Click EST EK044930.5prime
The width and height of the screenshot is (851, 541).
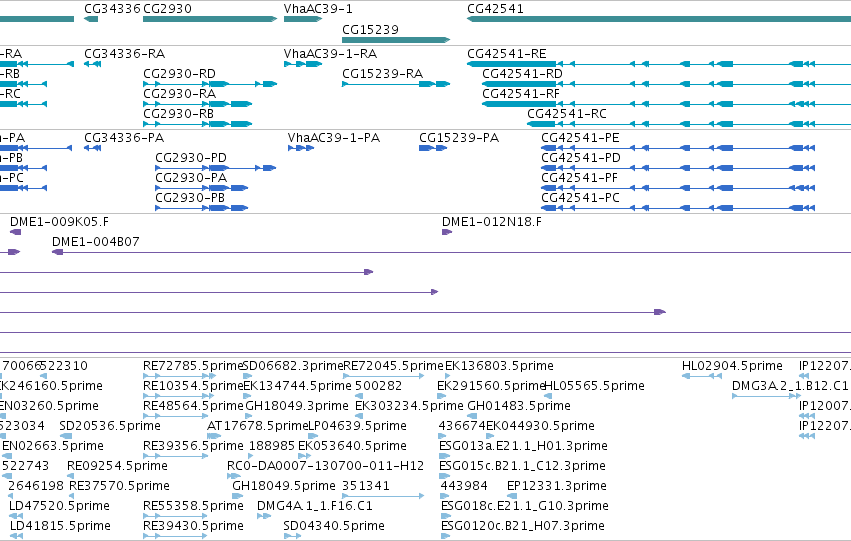tap(540, 426)
